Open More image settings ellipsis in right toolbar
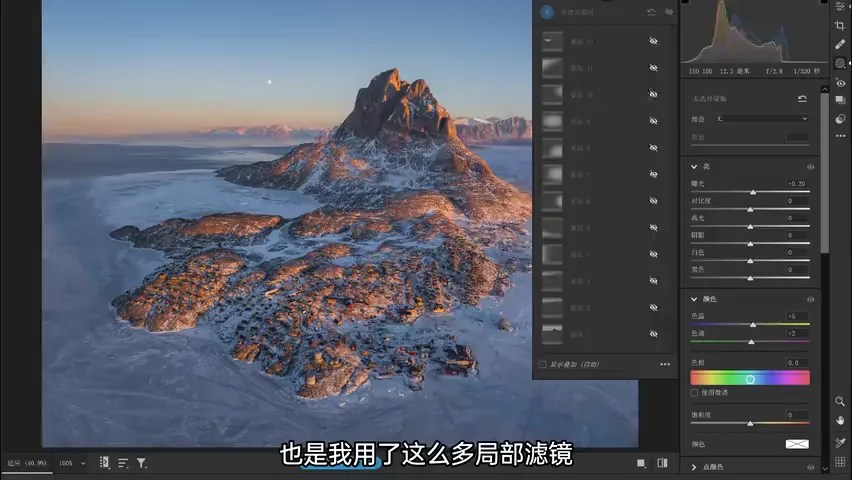This screenshot has height=480, width=852. click(840, 136)
